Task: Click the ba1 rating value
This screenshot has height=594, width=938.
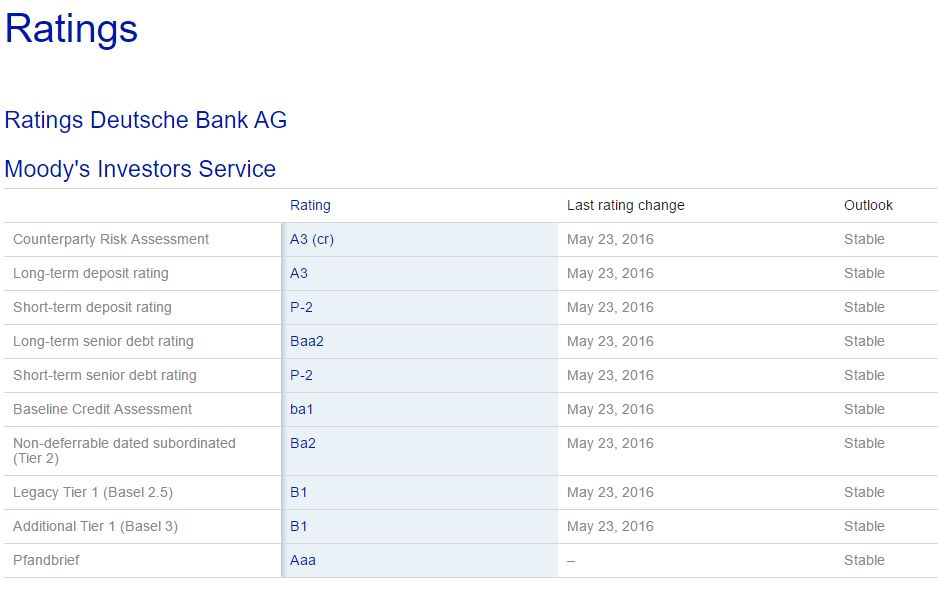Action: click(302, 409)
